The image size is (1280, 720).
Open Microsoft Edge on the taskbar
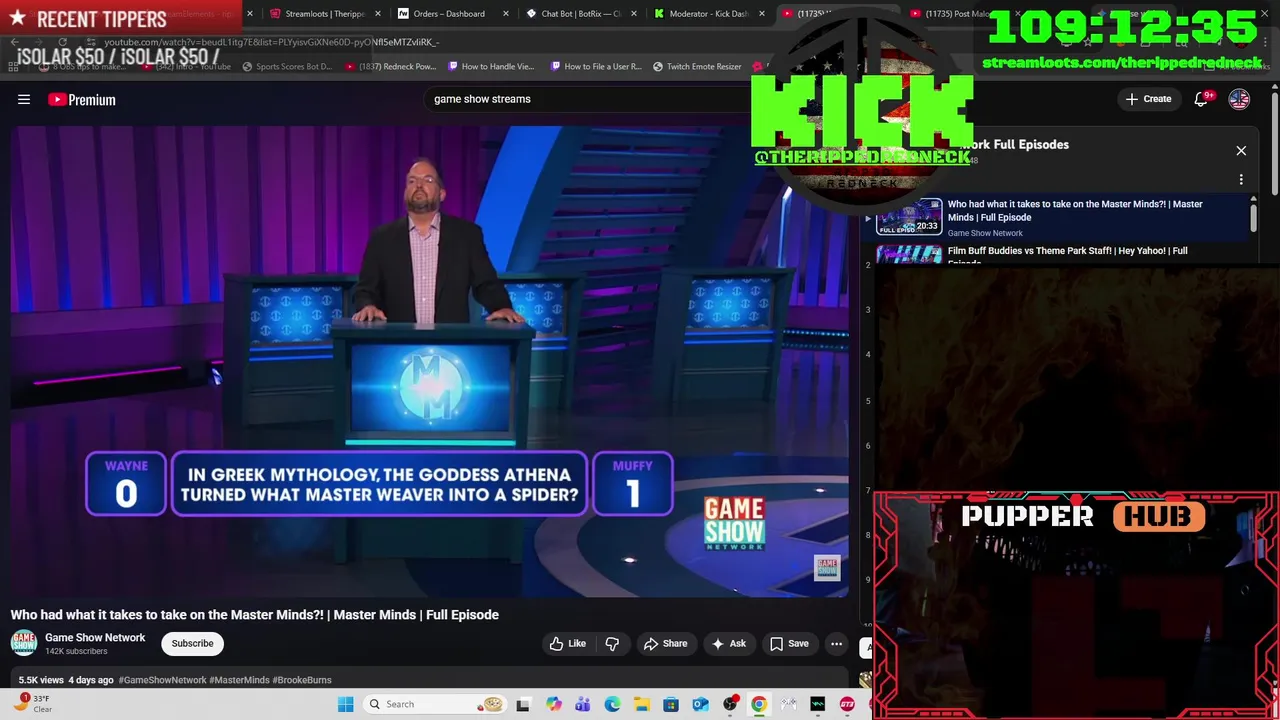612,704
